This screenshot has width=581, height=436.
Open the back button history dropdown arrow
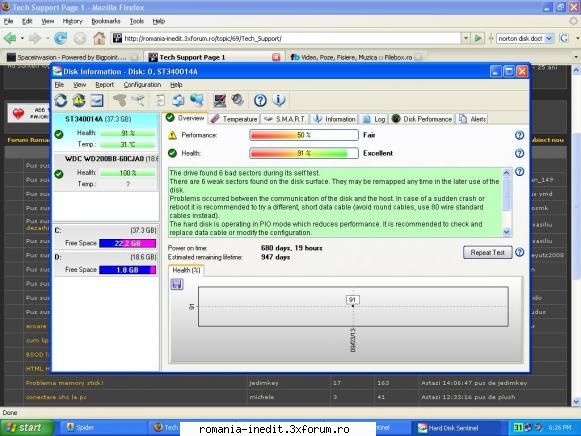[x=22, y=38]
